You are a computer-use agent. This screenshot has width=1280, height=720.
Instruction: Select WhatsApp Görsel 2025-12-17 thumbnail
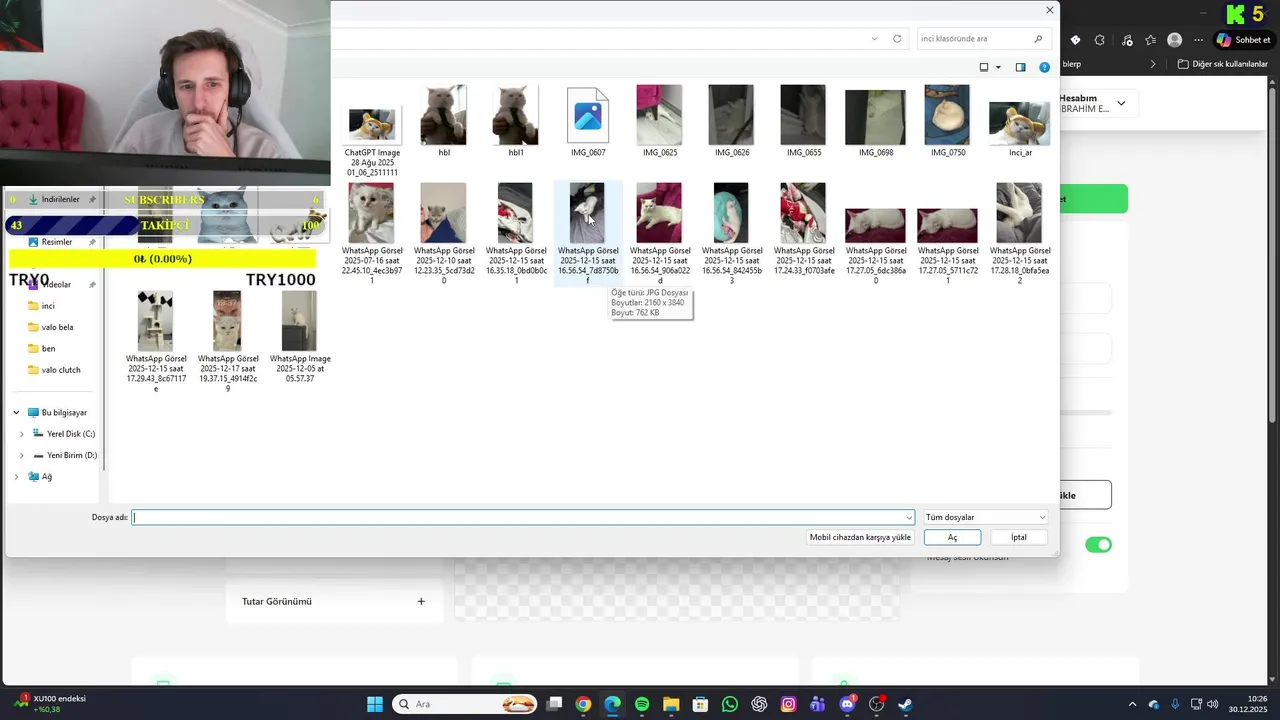click(x=227, y=321)
